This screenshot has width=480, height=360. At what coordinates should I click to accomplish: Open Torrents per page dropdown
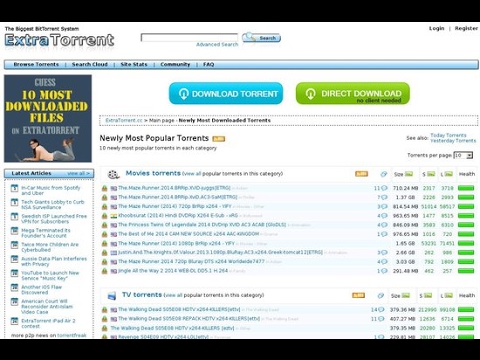[463, 155]
